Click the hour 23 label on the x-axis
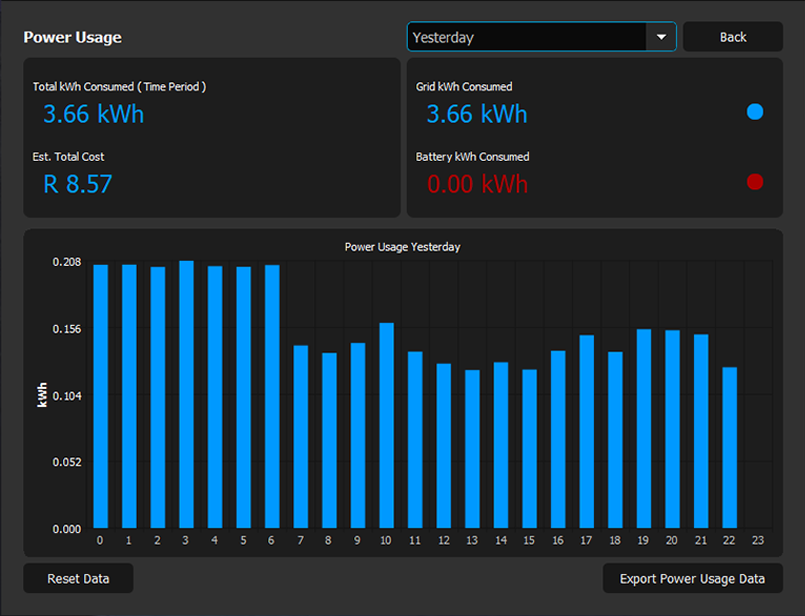This screenshot has width=805, height=616. tap(757, 540)
